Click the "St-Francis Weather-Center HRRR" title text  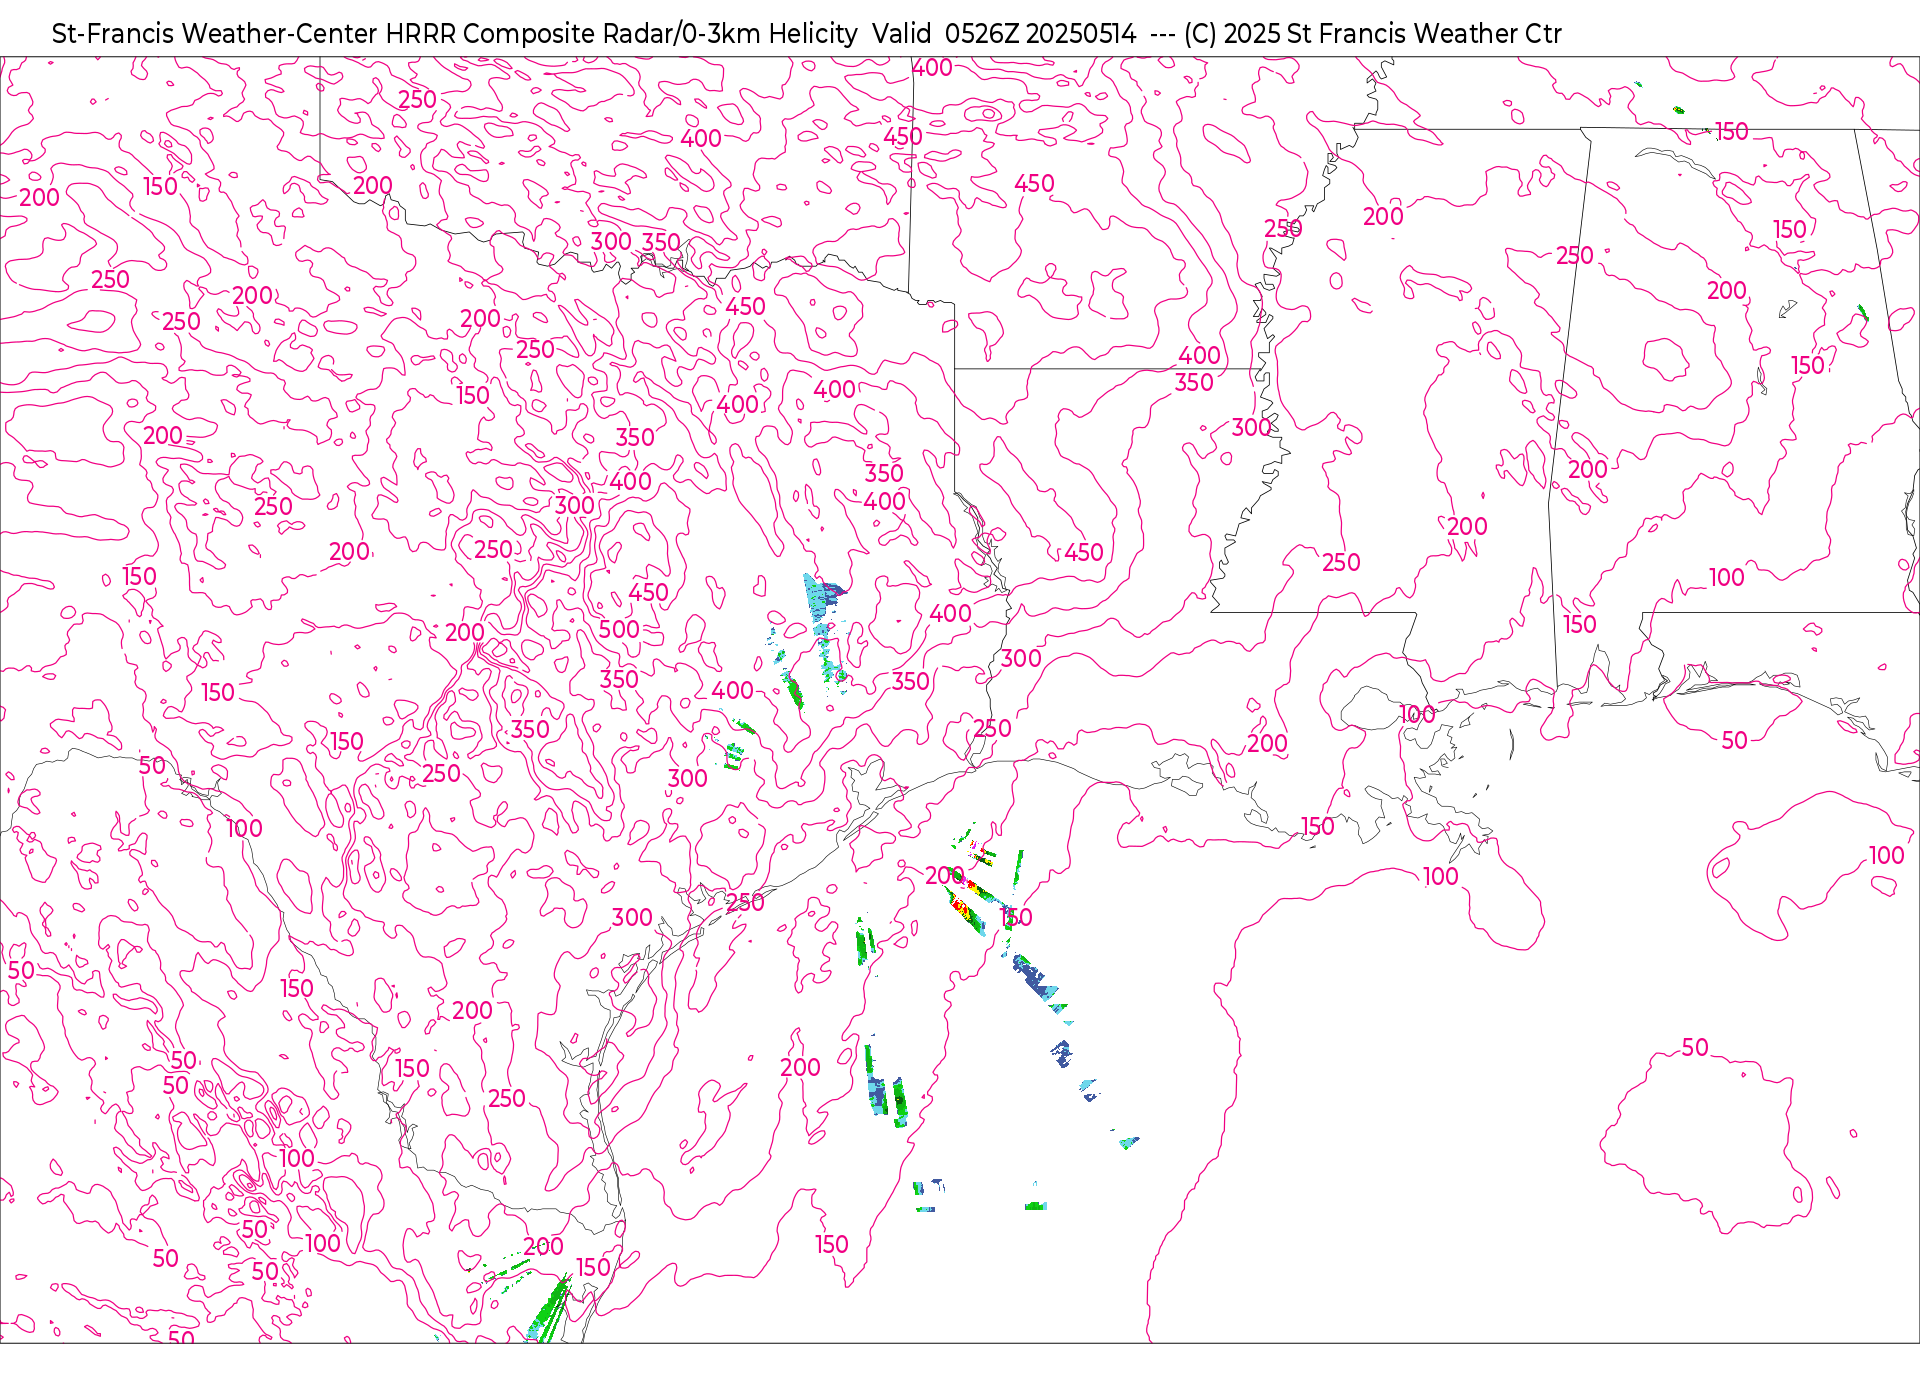(x=254, y=34)
